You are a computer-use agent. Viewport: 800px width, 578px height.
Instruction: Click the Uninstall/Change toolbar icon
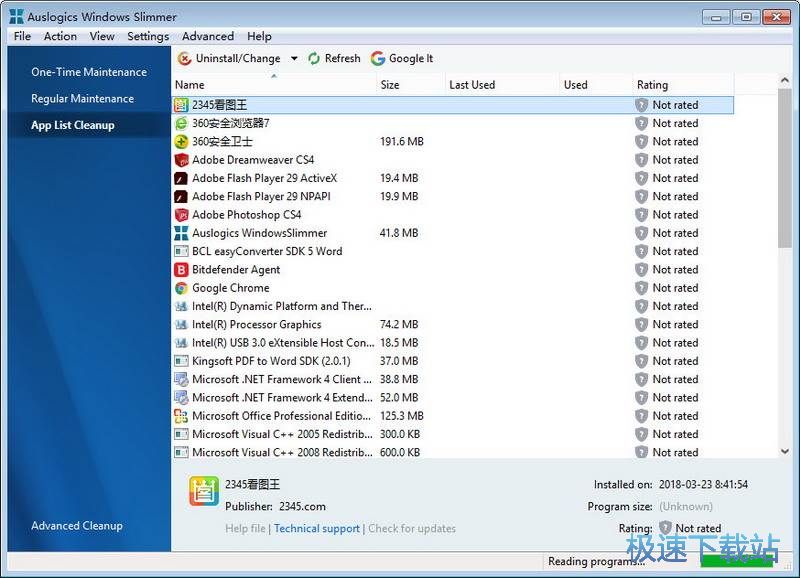pos(185,59)
